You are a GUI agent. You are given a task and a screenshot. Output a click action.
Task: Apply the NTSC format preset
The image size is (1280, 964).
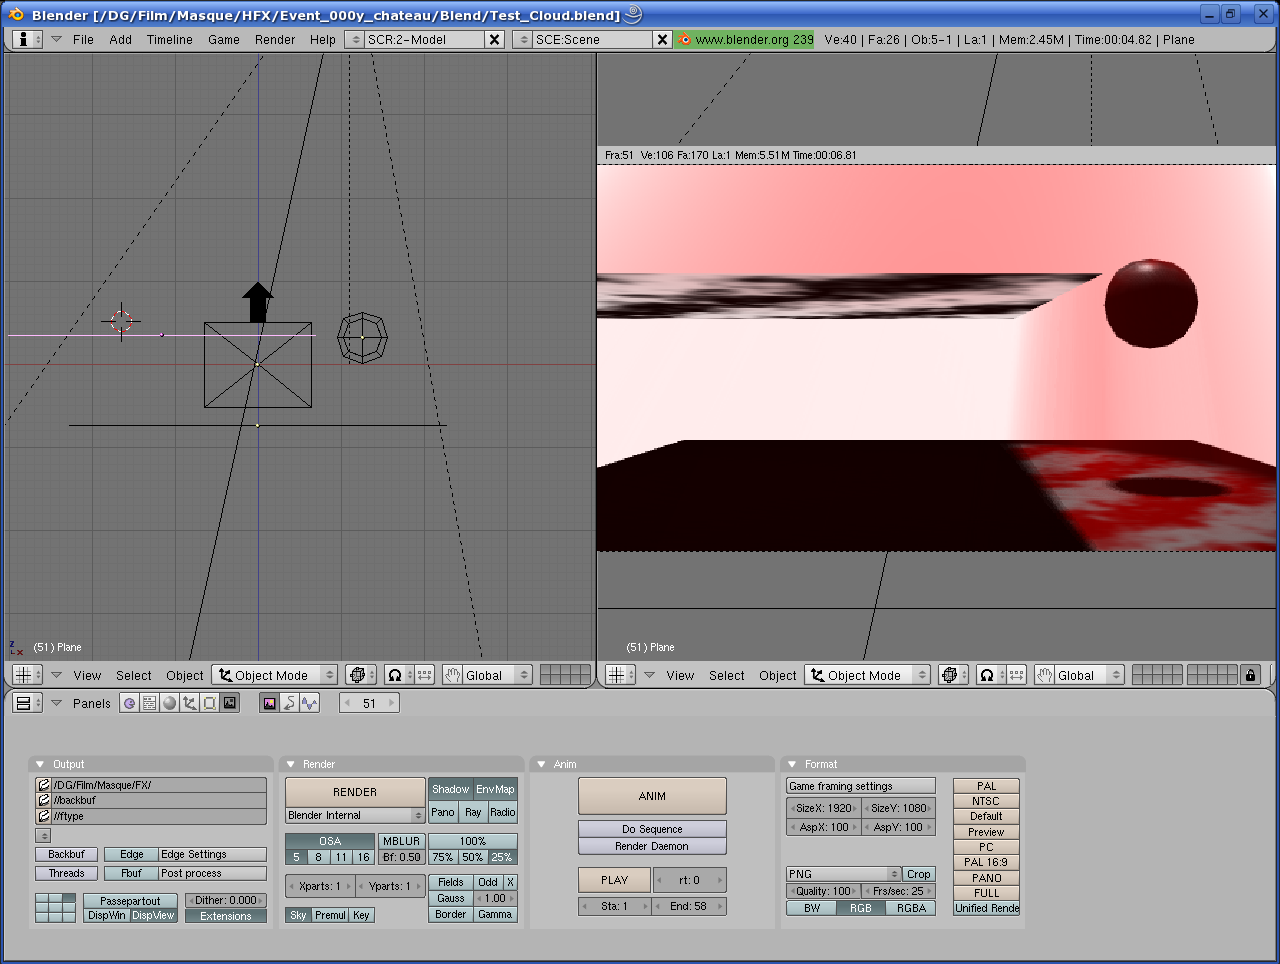click(x=986, y=801)
